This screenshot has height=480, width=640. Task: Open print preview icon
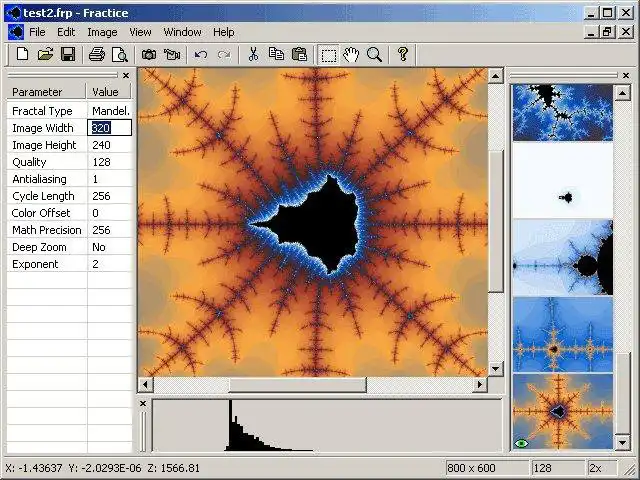point(120,54)
